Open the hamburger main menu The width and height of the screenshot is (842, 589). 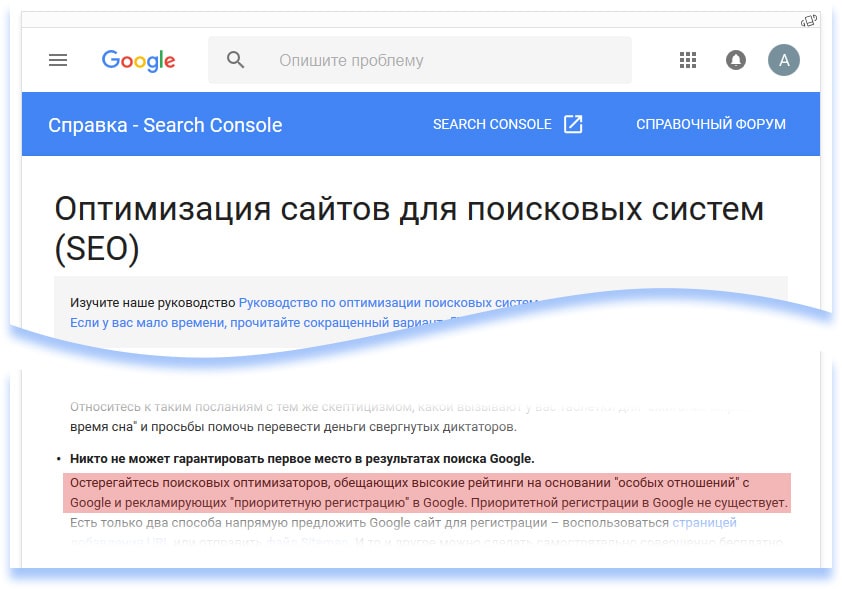[x=58, y=60]
